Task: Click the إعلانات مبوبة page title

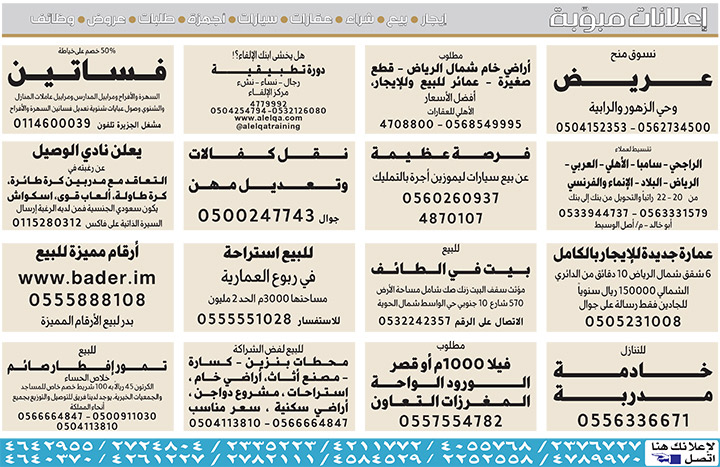Action: click(630, 19)
